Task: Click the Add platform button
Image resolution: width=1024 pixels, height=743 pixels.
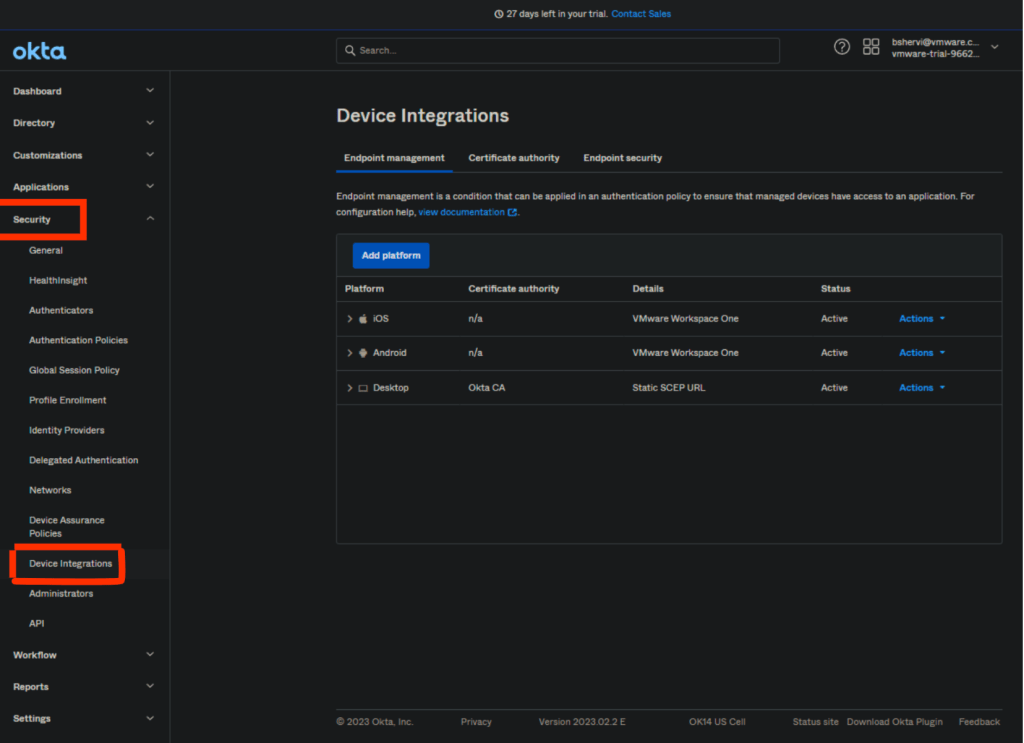Action: coord(391,256)
